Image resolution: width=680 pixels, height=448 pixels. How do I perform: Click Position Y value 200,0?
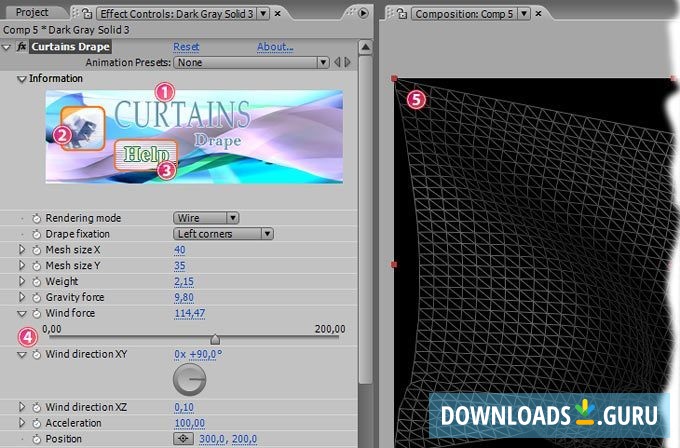pyautogui.click(x=244, y=439)
